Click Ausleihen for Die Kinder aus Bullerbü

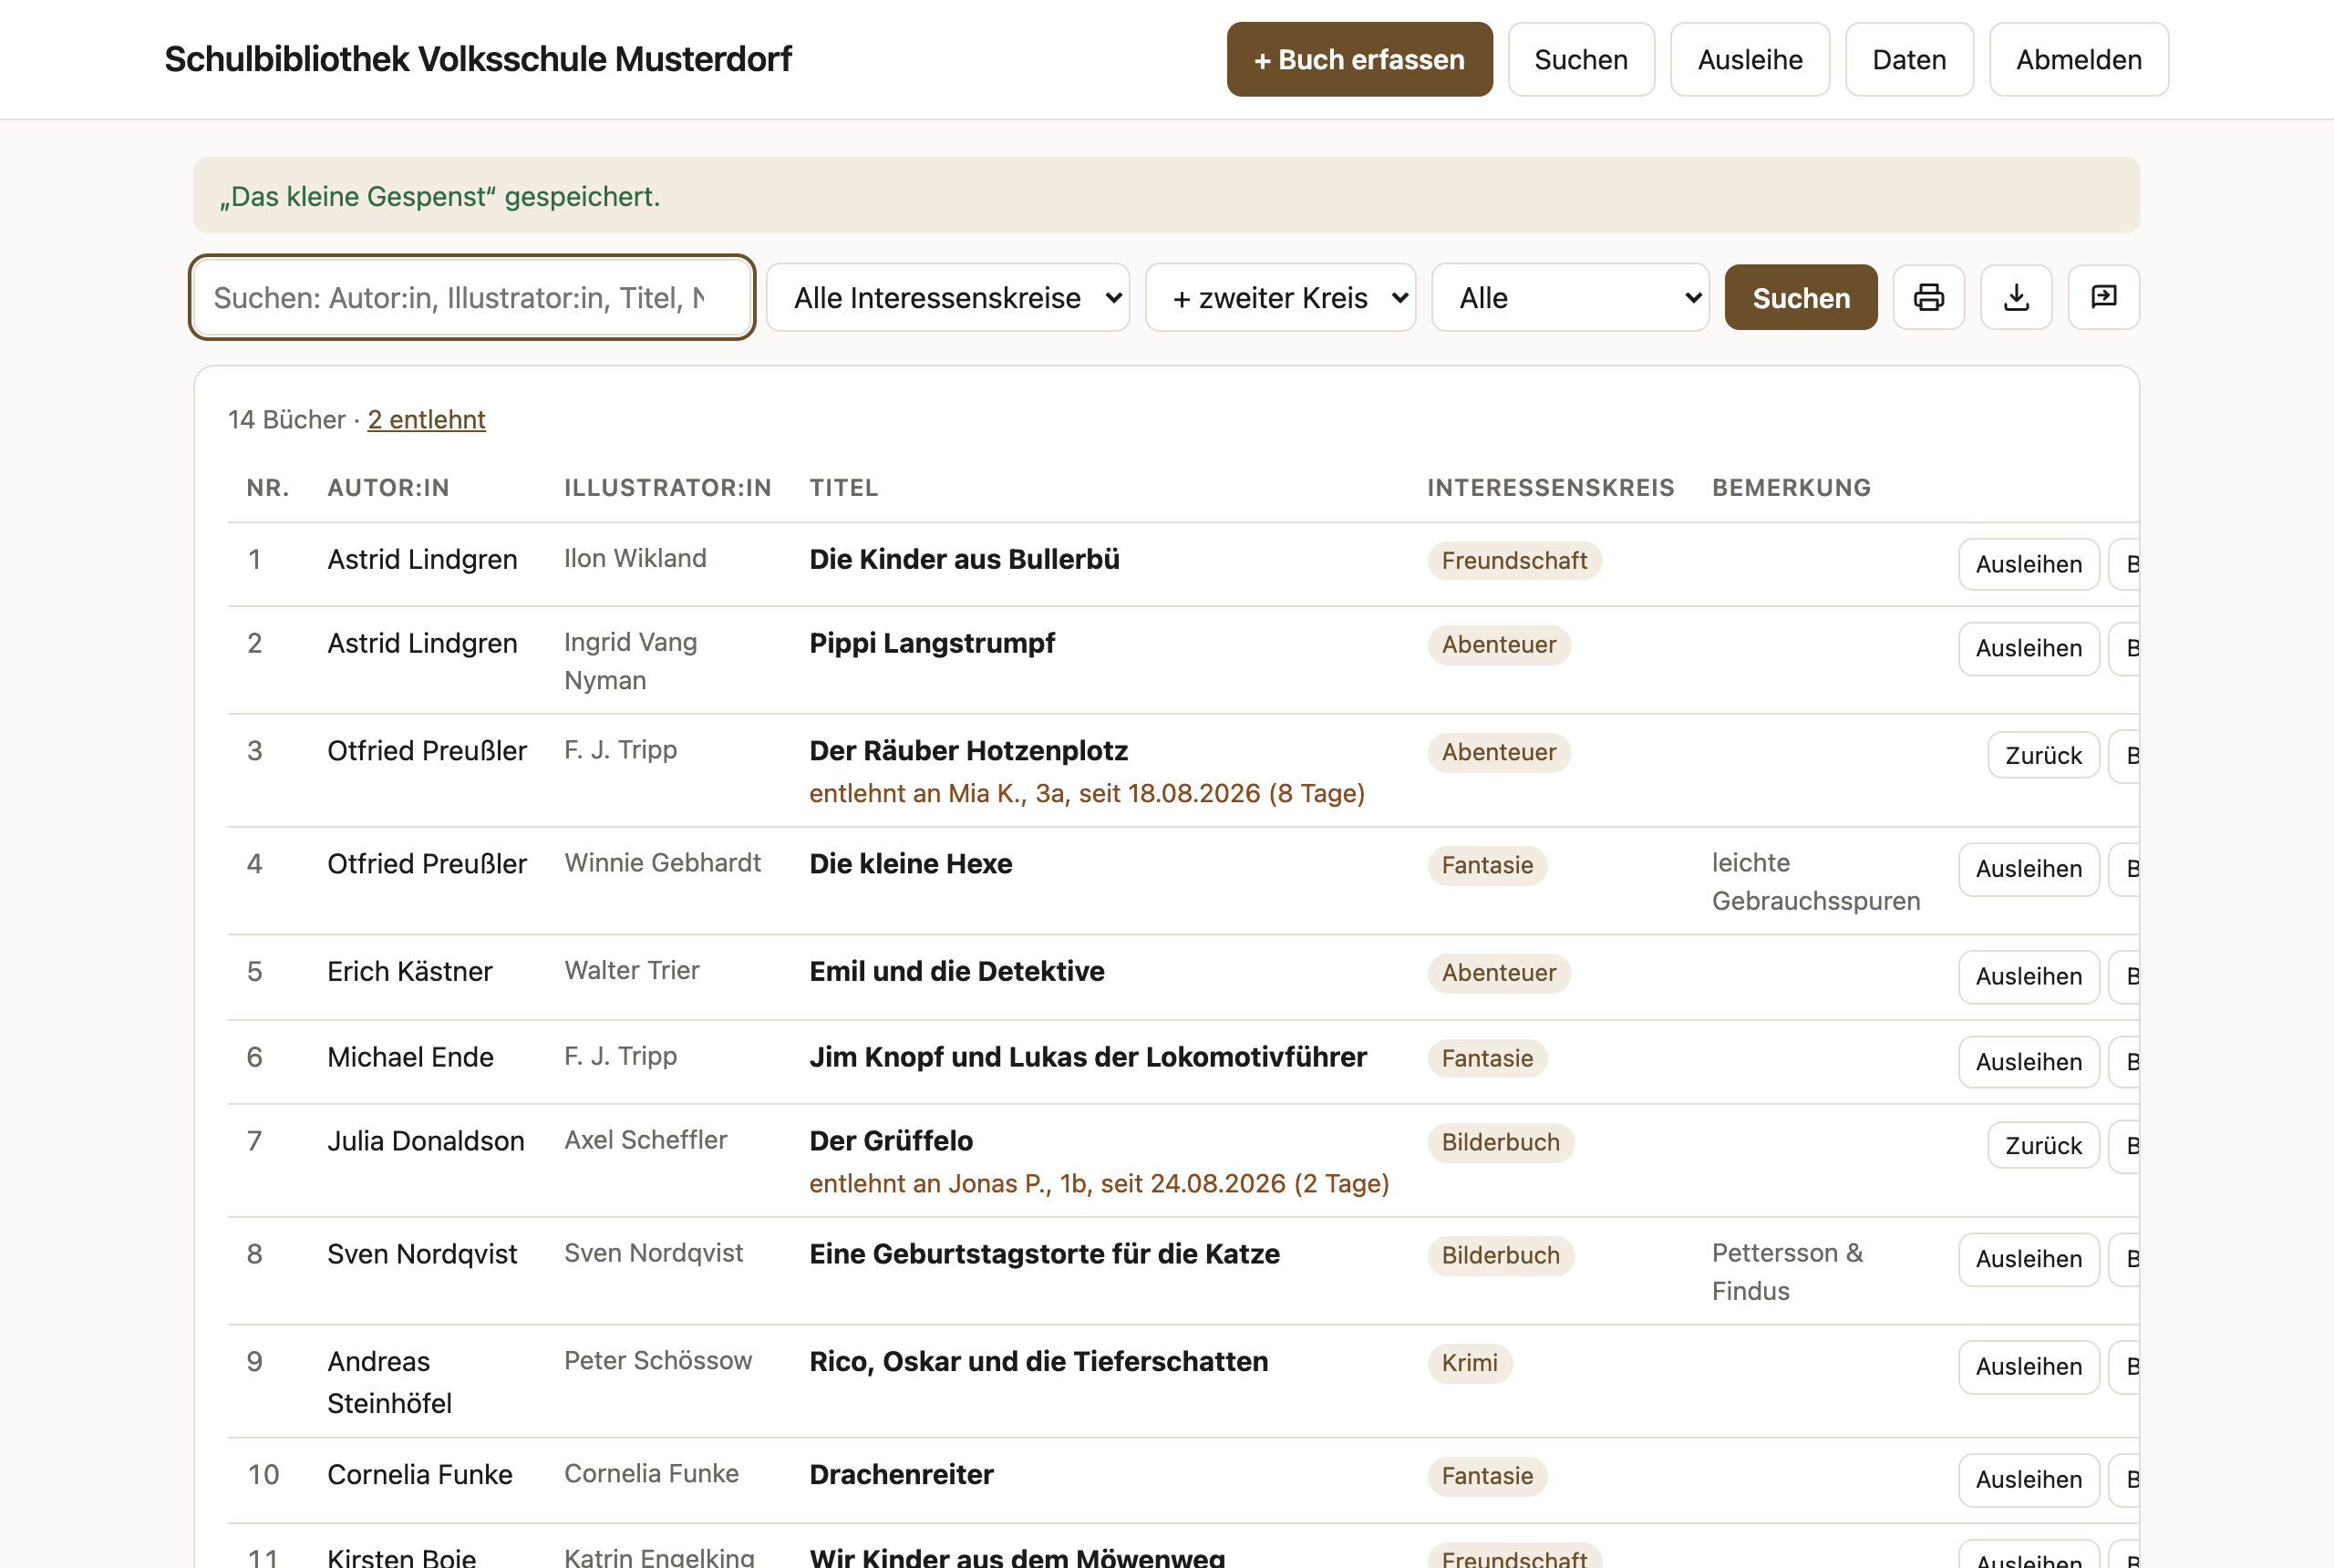point(2028,564)
